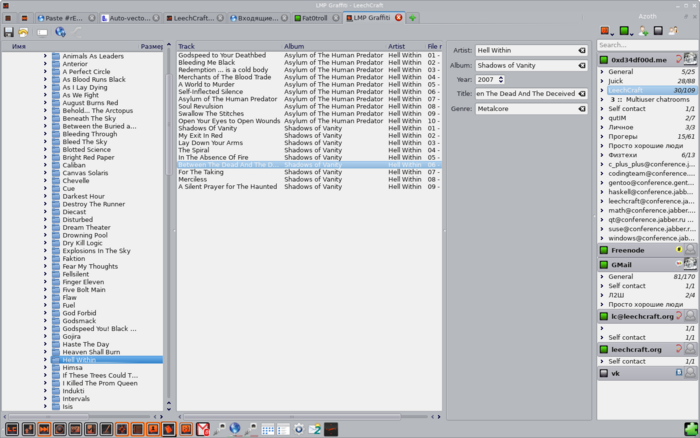Switch to the LeechCraft... tab
700x438 pixels.
pyautogui.click(x=194, y=18)
